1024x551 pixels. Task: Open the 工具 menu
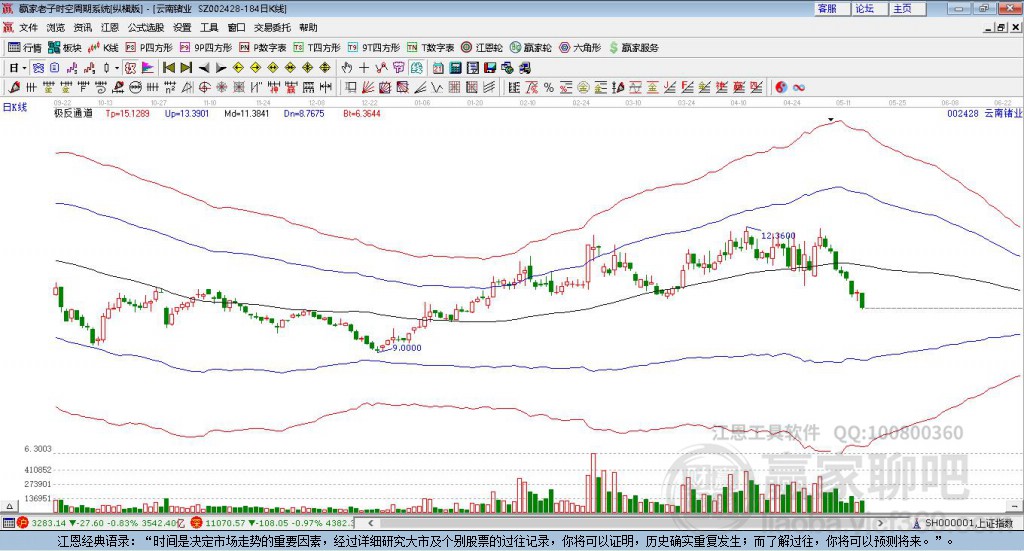click(x=209, y=27)
